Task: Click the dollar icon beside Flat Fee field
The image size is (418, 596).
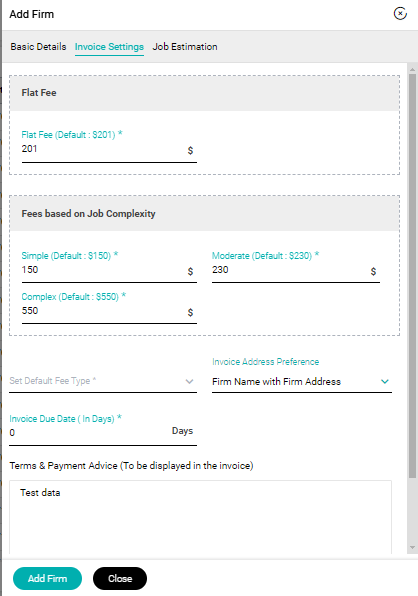Action: (x=190, y=151)
